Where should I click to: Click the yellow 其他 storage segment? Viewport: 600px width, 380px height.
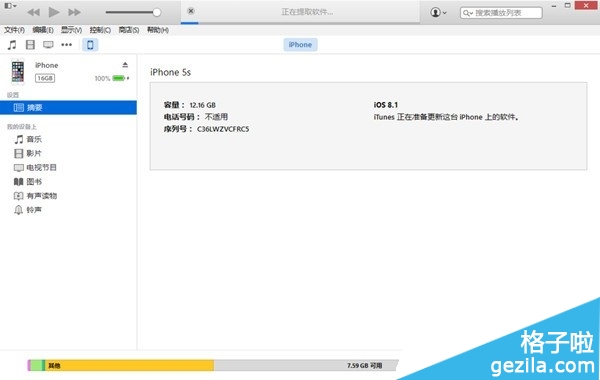click(x=130, y=365)
